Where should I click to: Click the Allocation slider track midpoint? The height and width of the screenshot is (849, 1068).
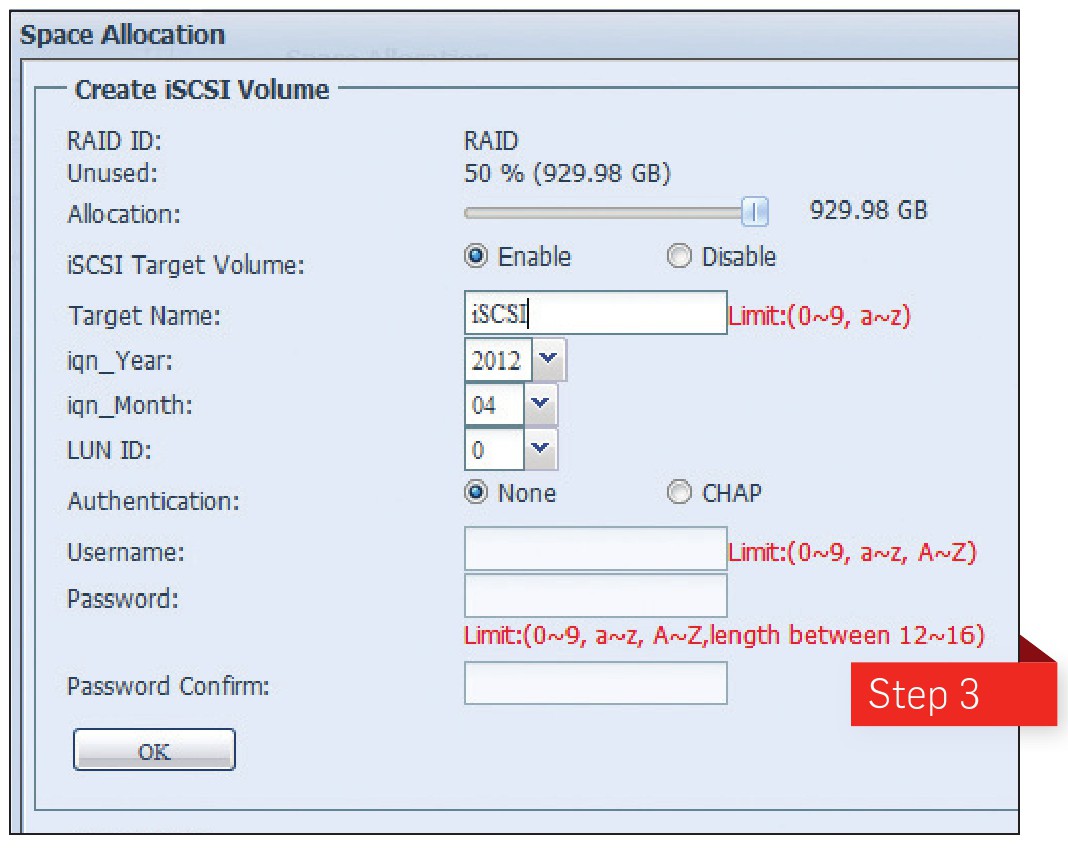click(x=605, y=212)
